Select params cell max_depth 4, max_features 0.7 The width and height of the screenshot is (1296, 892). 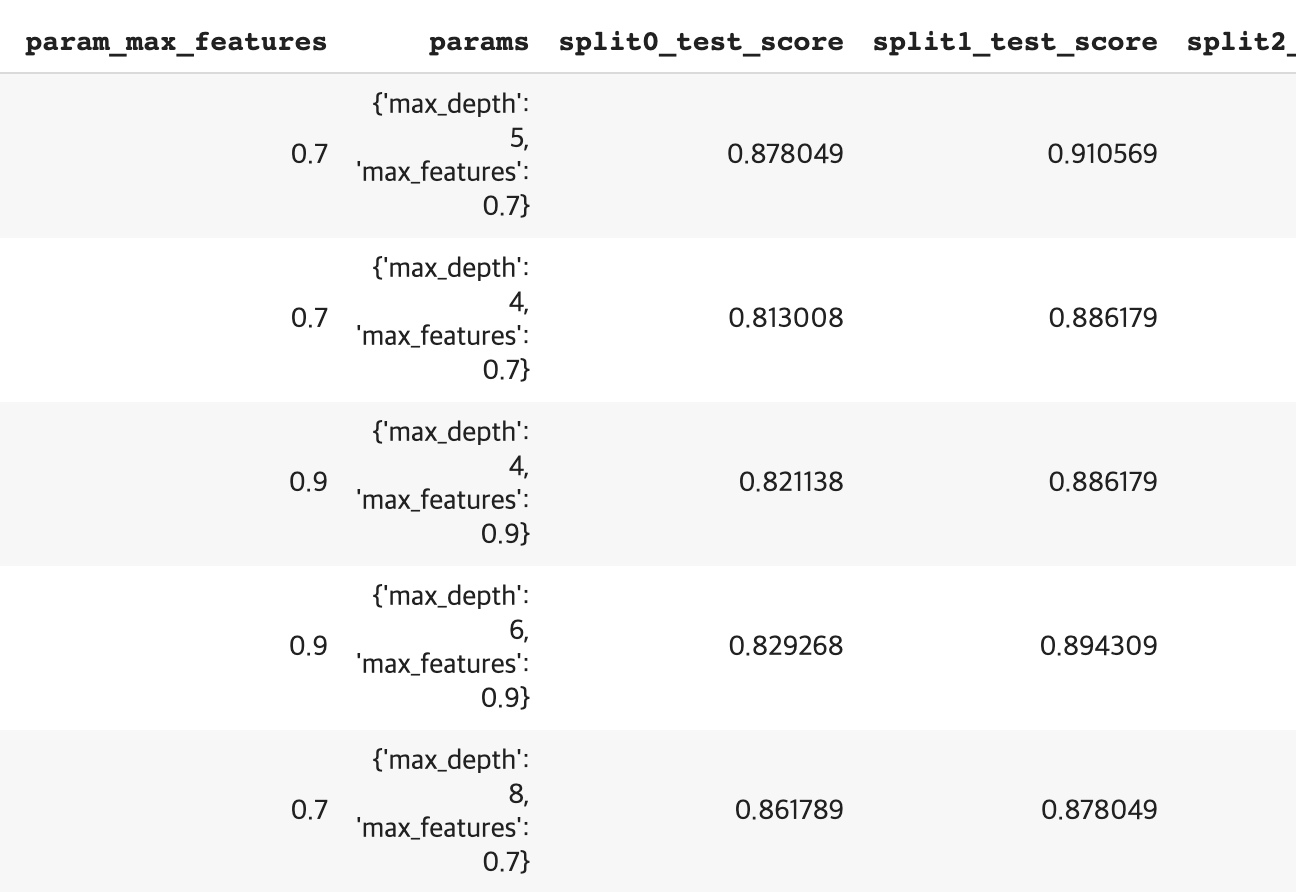[x=443, y=318]
